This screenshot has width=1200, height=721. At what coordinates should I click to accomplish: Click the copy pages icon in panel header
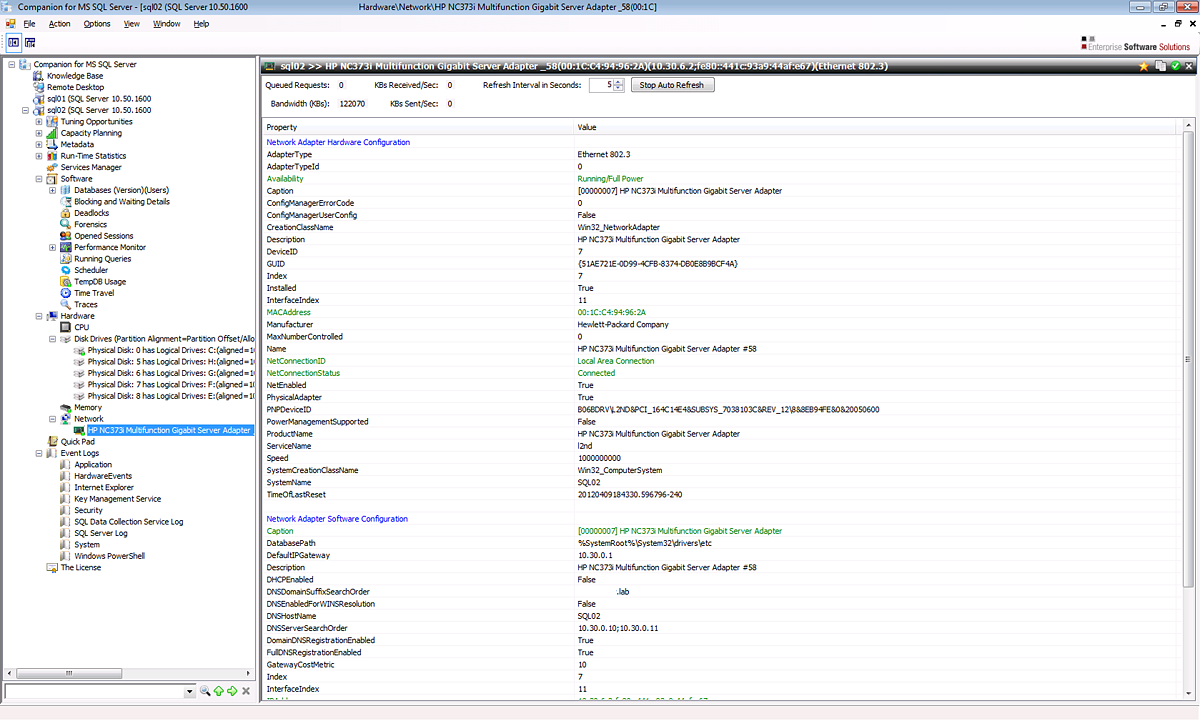point(1161,66)
